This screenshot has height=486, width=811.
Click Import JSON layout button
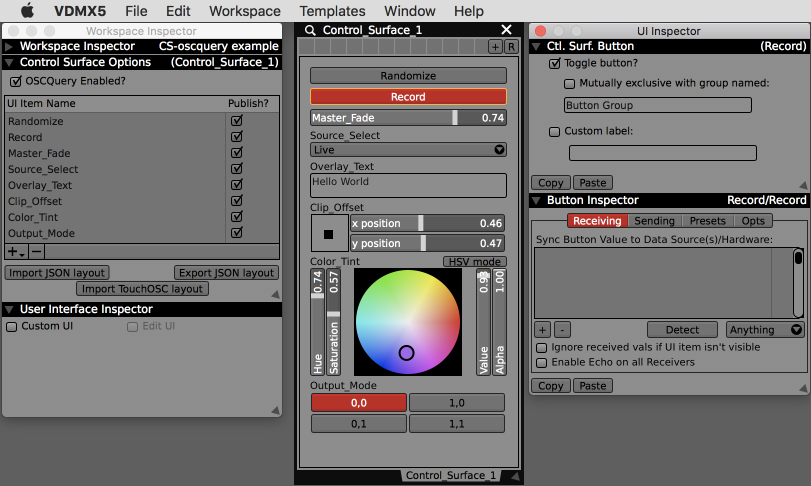(x=57, y=273)
